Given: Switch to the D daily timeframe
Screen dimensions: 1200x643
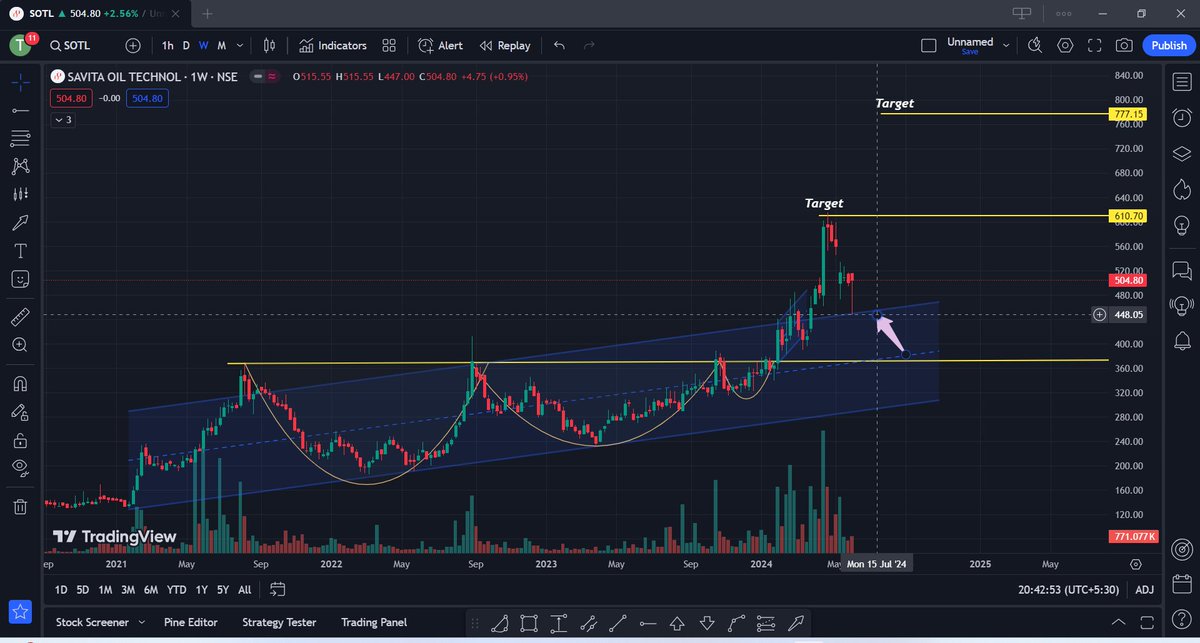Looking at the screenshot, I should pos(186,45).
